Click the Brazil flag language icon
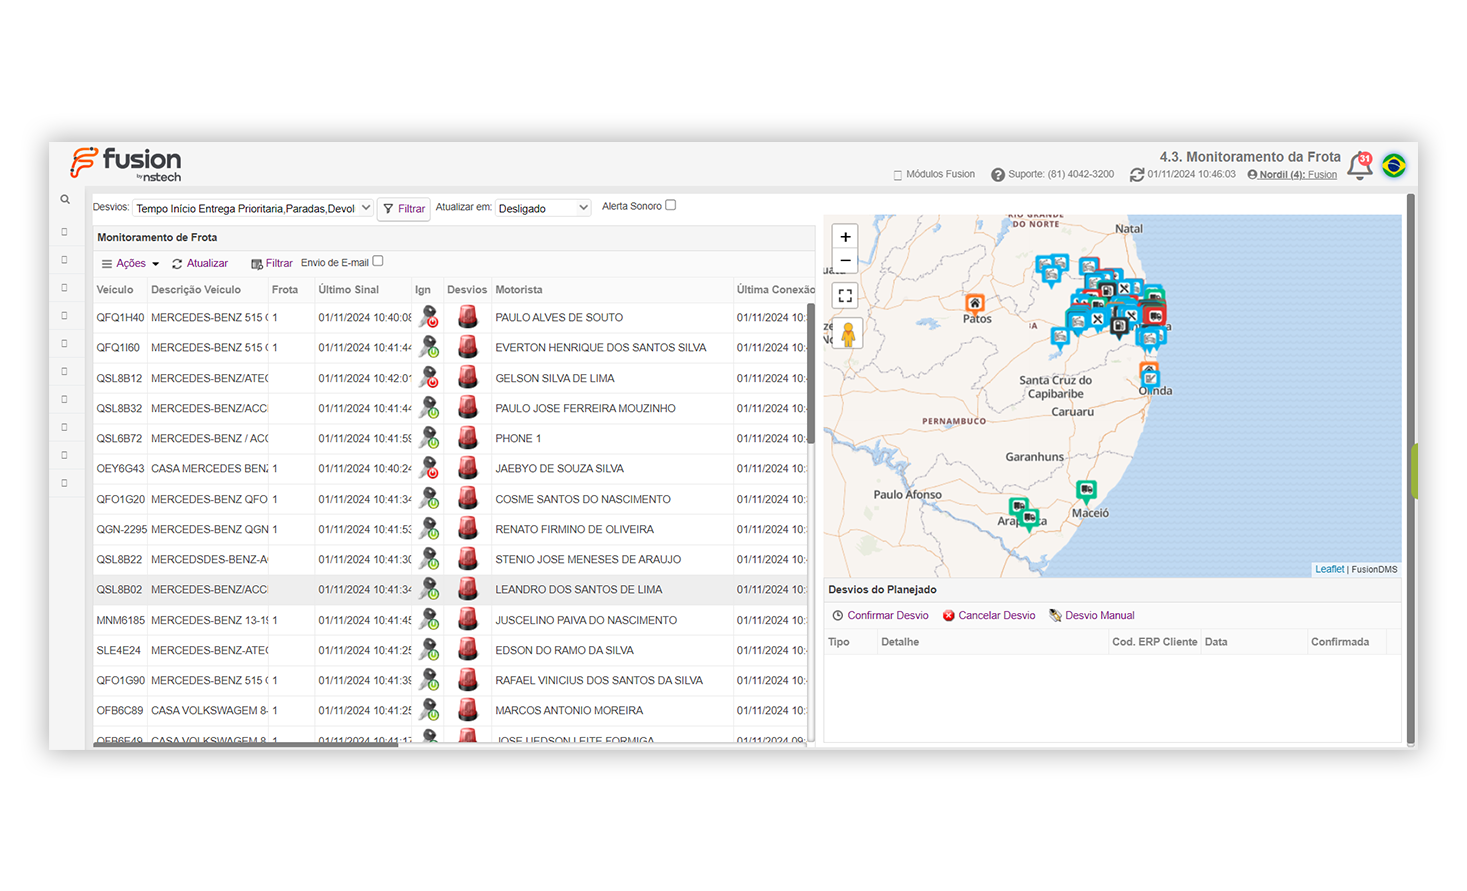 point(1394,165)
